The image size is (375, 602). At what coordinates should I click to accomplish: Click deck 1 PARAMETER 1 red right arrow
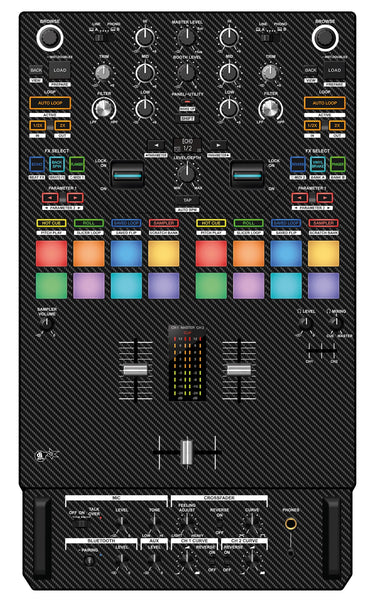point(75,198)
